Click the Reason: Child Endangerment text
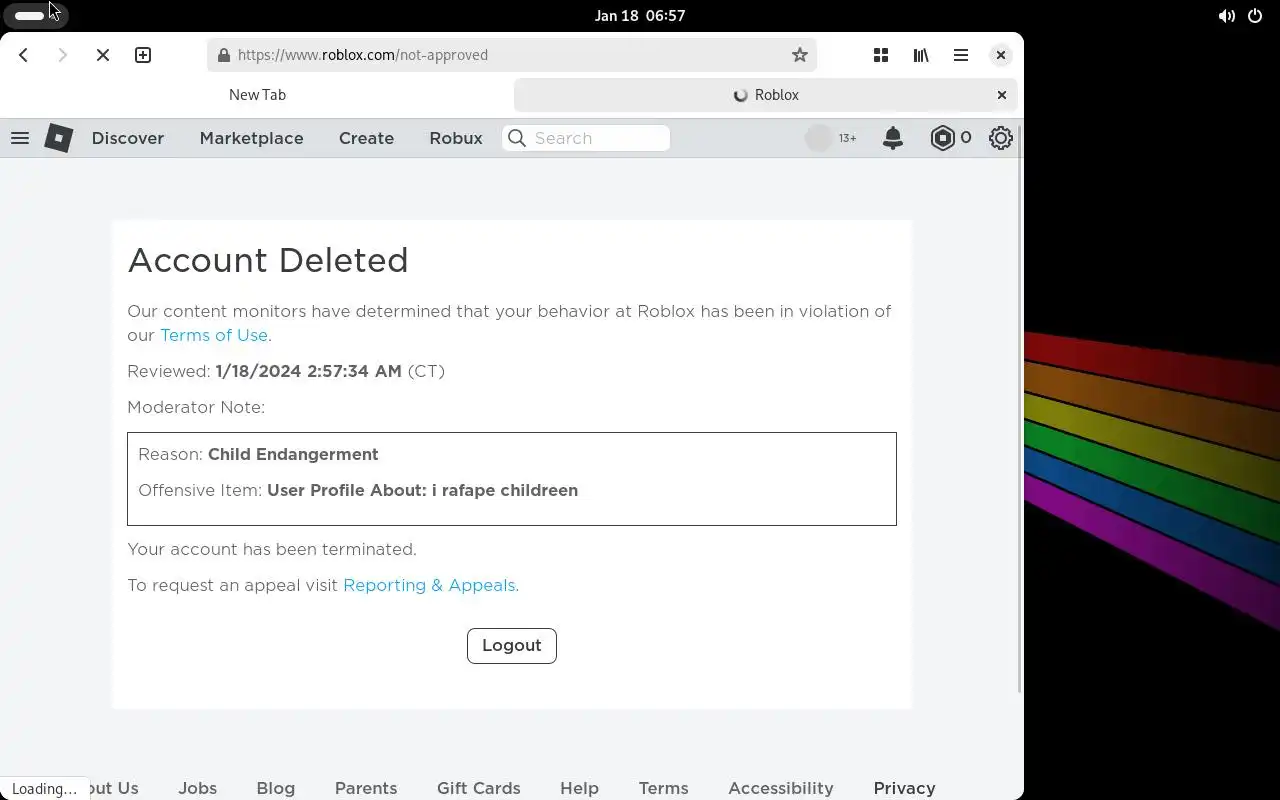Image resolution: width=1280 pixels, height=800 pixels. pos(258,455)
